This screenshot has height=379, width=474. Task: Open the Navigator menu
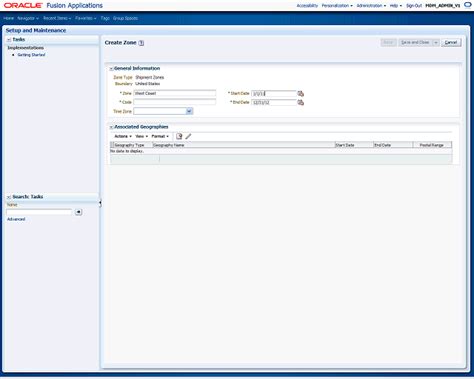pos(28,18)
